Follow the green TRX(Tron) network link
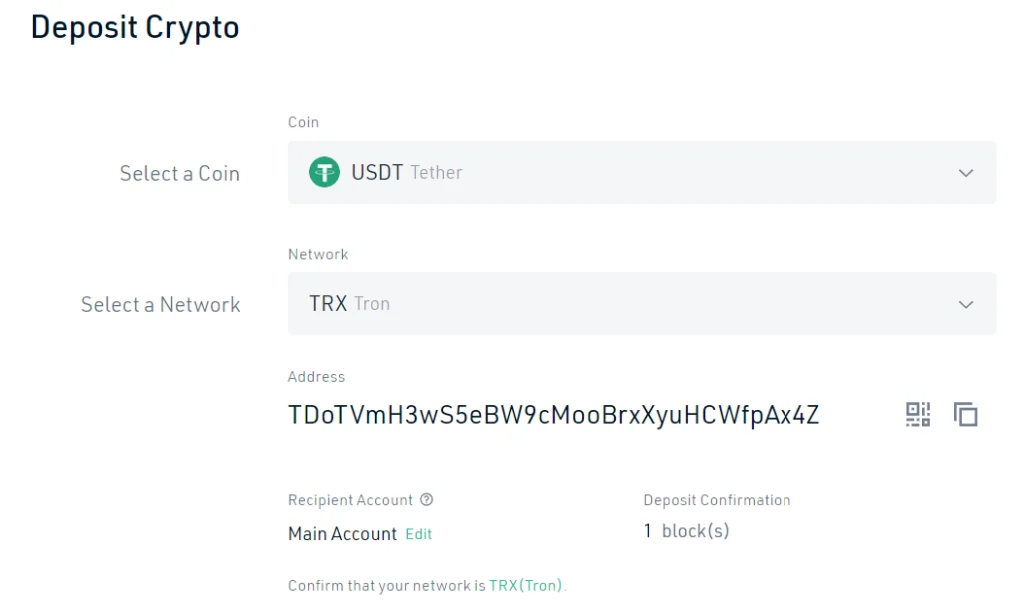 pyautogui.click(x=527, y=586)
